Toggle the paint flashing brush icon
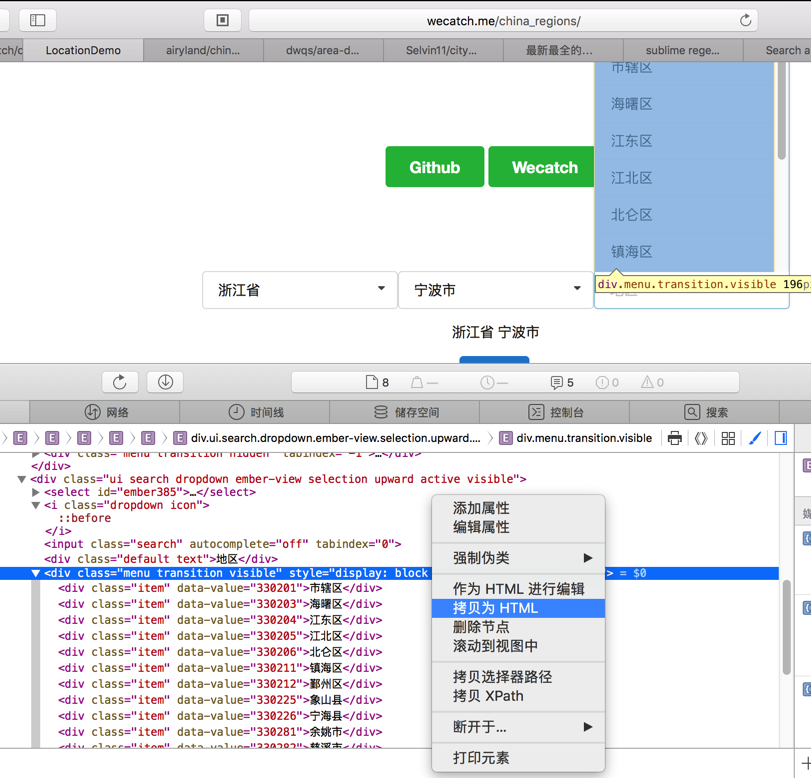 click(x=755, y=438)
